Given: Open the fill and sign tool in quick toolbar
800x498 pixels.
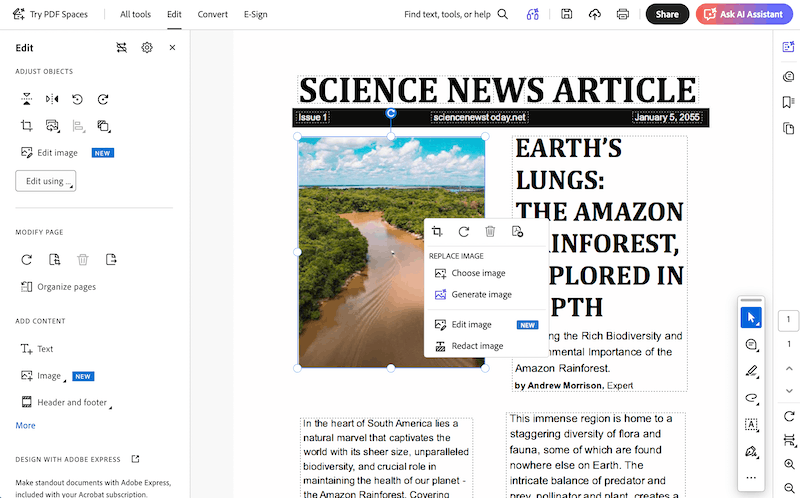Looking at the screenshot, I should click(751, 452).
